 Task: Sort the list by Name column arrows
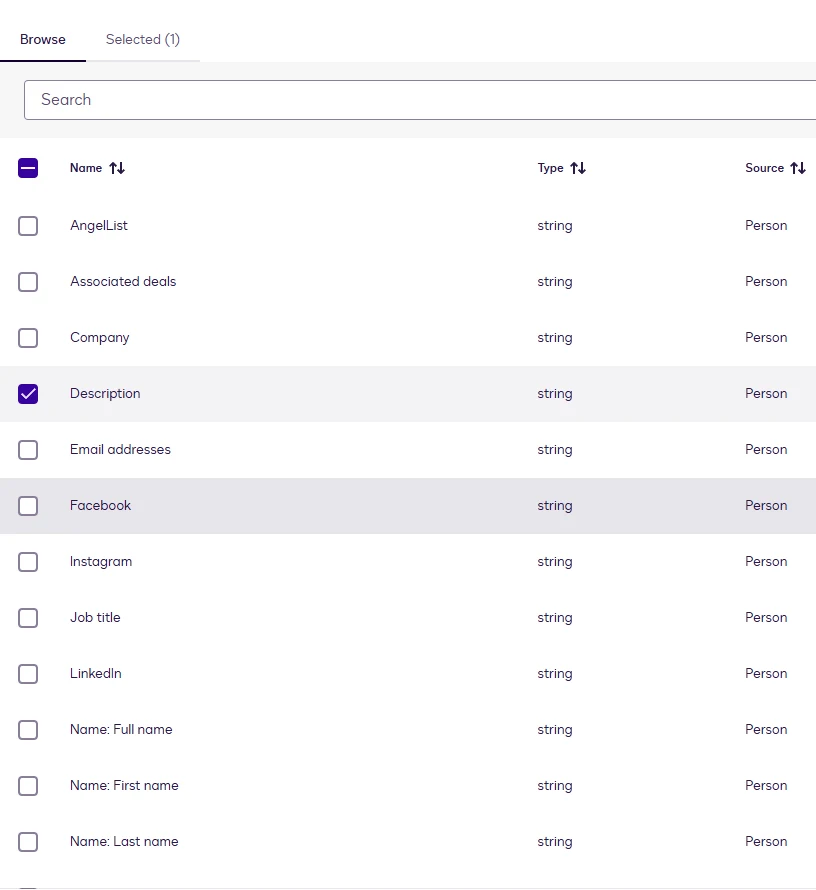point(117,168)
